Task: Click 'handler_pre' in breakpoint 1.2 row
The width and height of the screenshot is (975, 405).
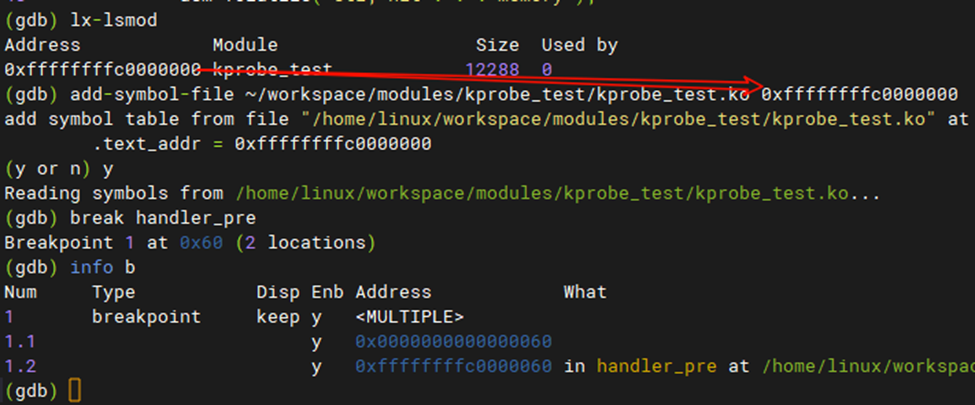Action: tap(657, 366)
